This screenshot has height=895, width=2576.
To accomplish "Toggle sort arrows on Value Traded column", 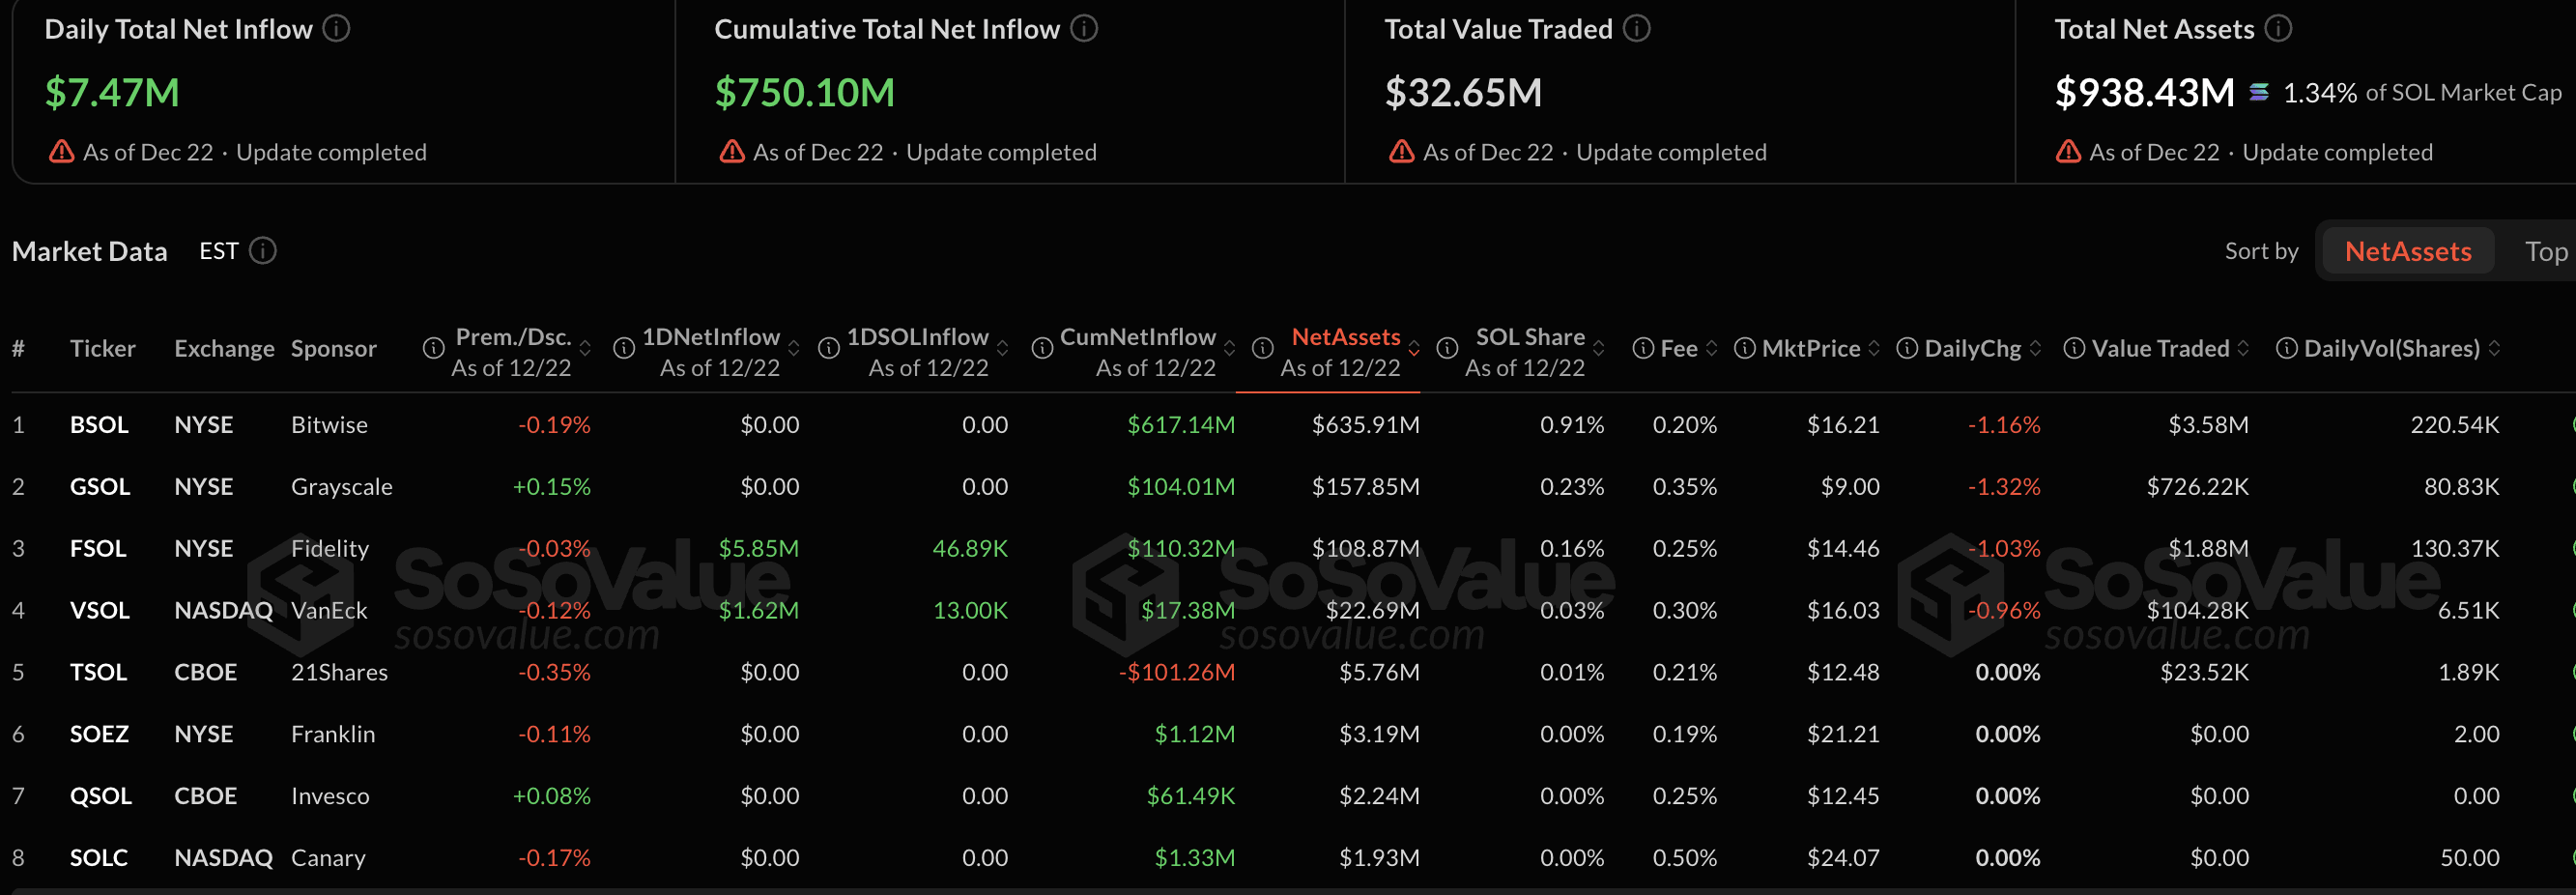I will click(2243, 348).
